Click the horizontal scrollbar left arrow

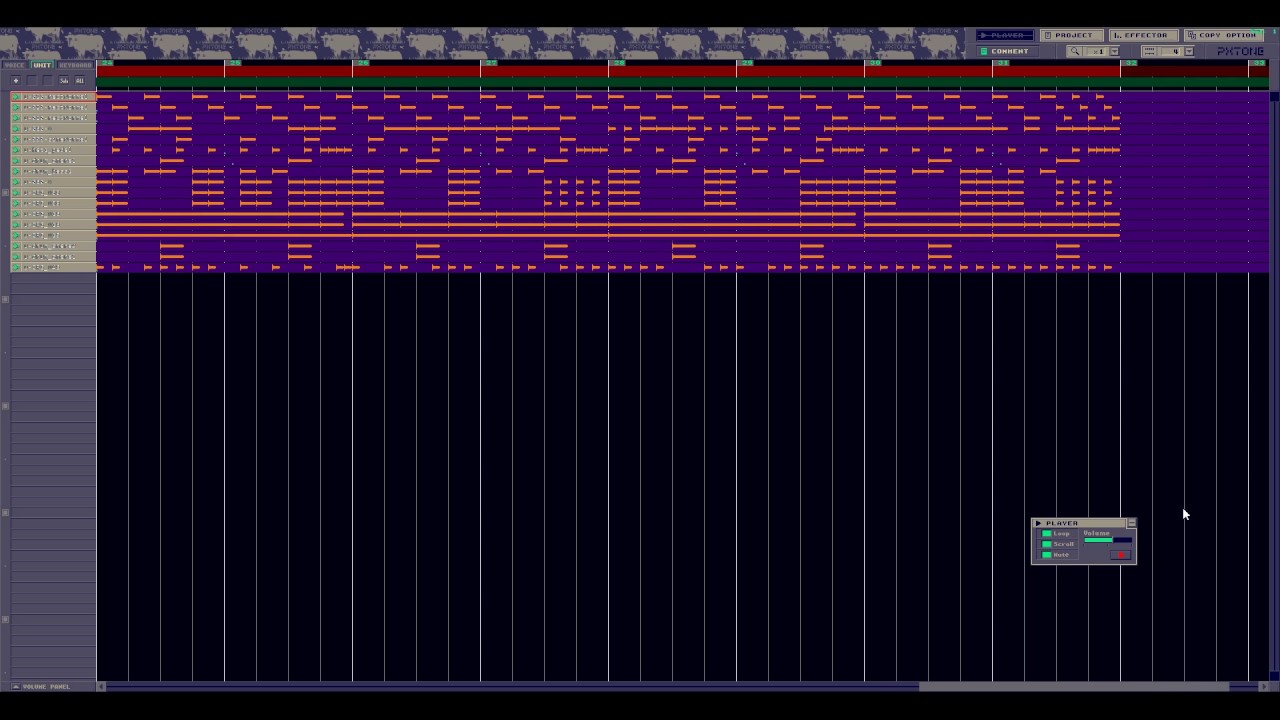(x=101, y=686)
